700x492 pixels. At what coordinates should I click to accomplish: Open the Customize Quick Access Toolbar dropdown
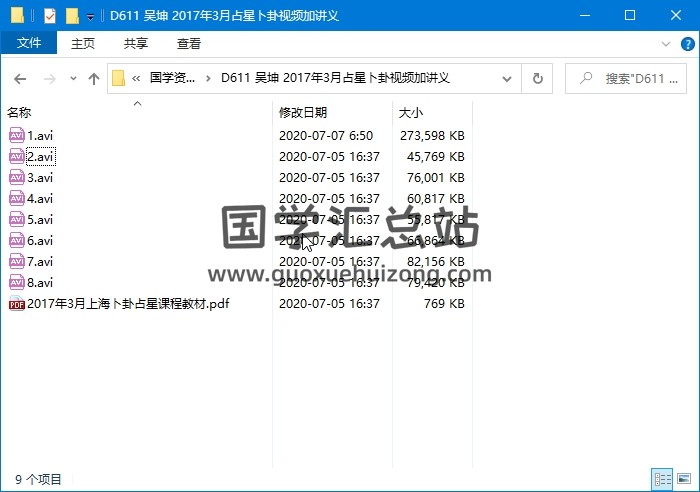pos(90,17)
